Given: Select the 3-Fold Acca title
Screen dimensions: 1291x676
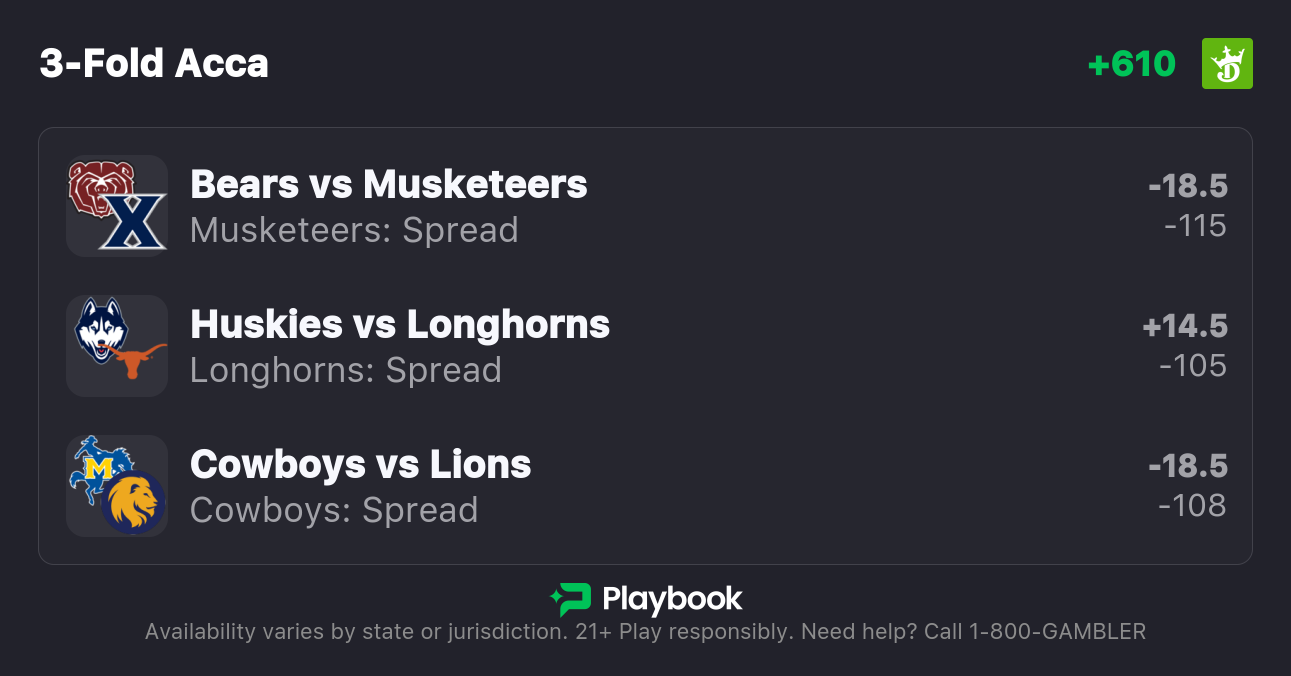Looking at the screenshot, I should pyautogui.click(x=154, y=64).
